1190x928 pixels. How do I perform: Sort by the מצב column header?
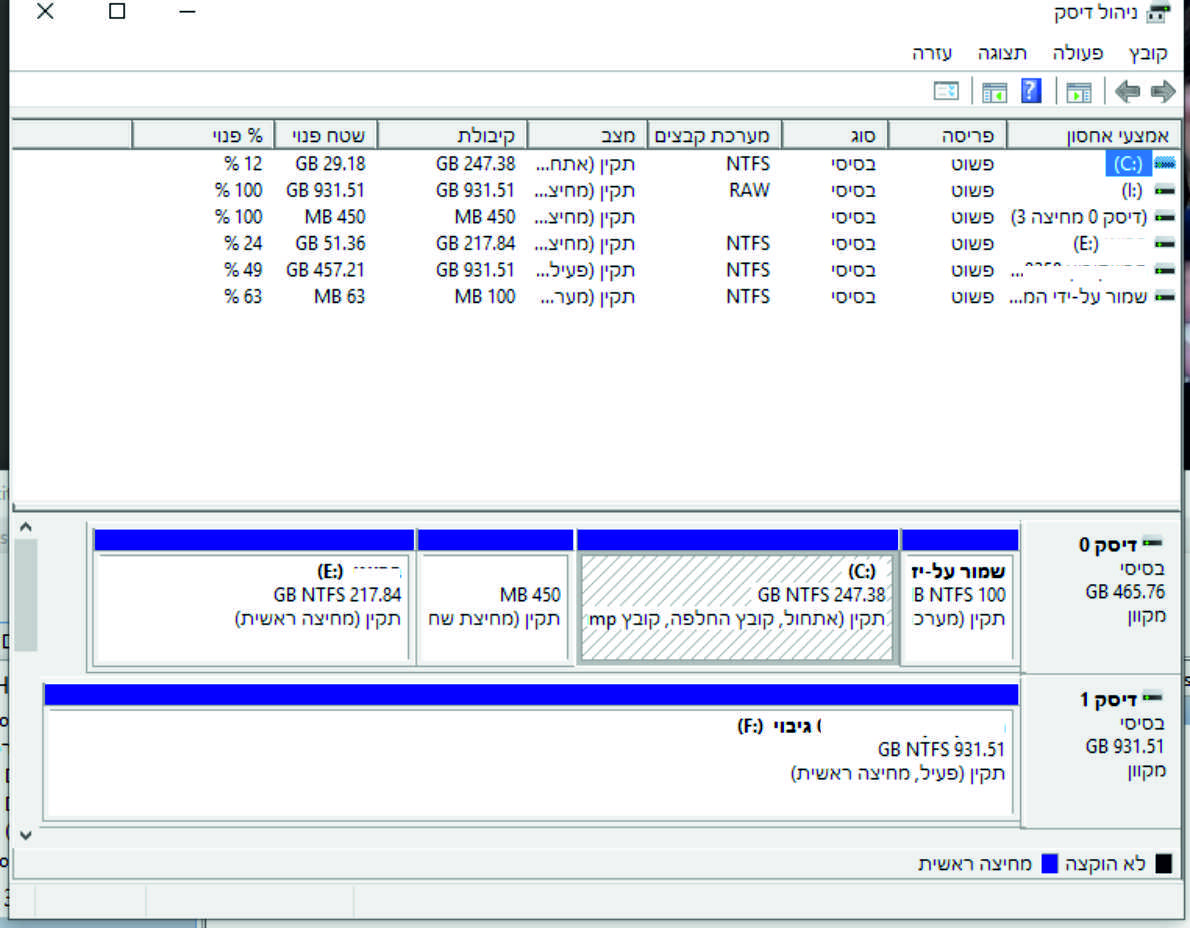pyautogui.click(x=587, y=135)
